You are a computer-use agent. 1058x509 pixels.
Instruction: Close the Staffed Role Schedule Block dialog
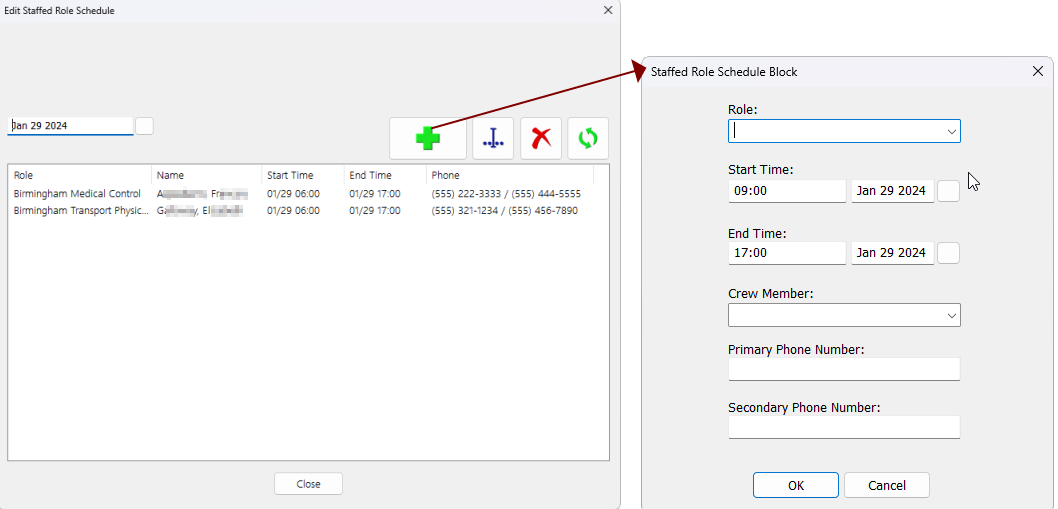click(1038, 72)
